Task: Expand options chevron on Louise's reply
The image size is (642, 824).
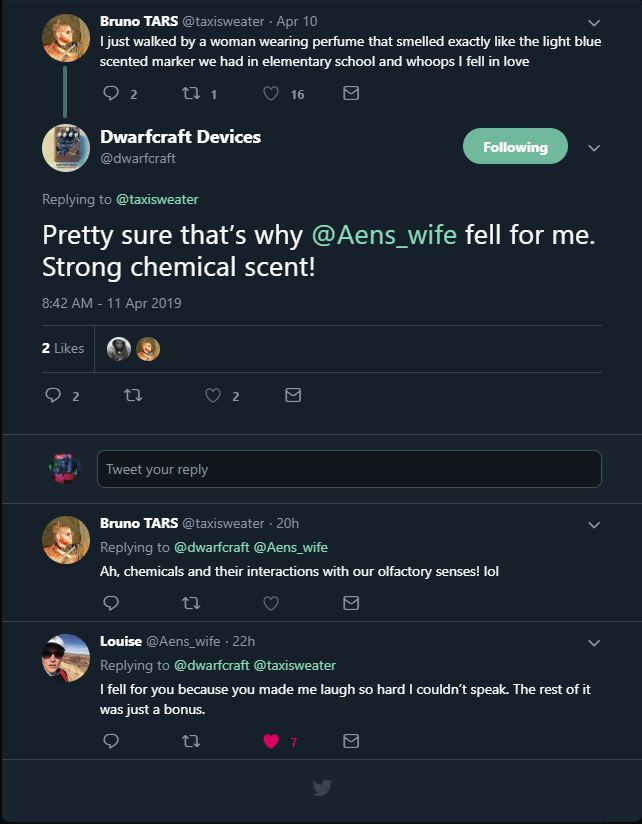Action: tap(594, 642)
